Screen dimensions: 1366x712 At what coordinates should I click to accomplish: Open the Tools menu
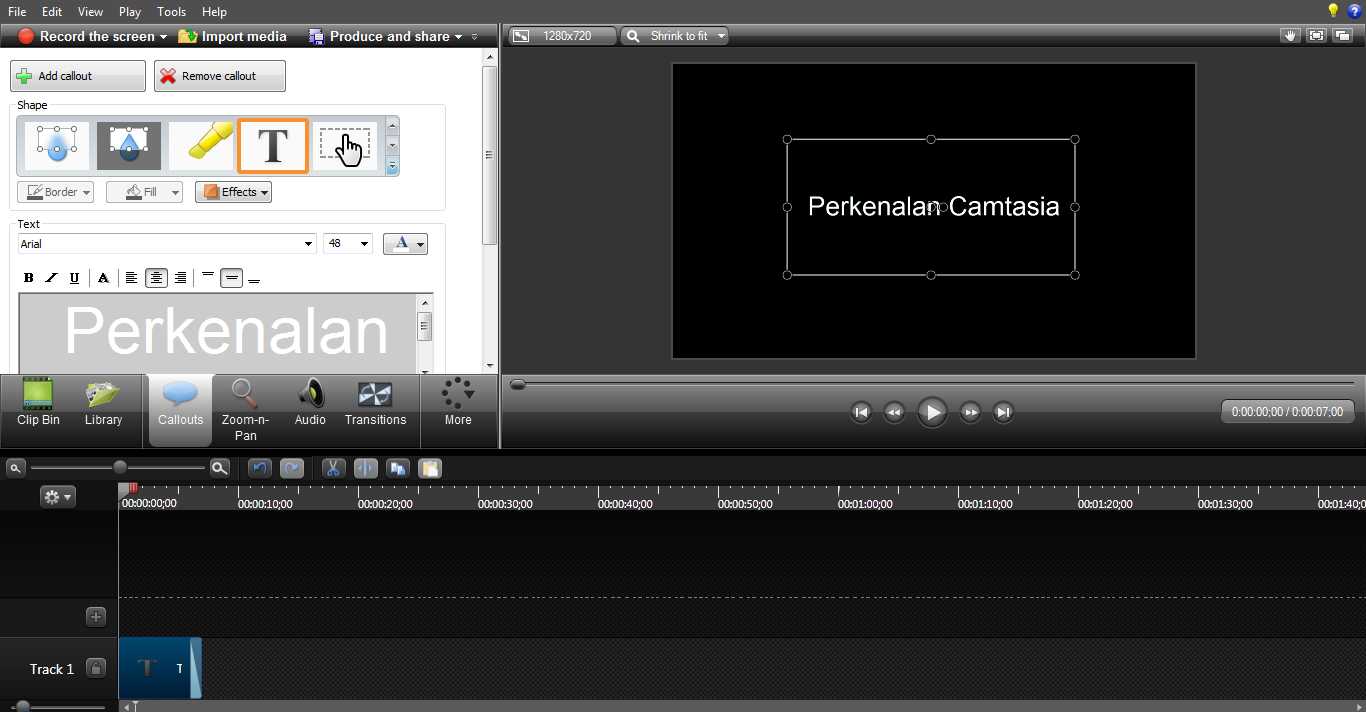point(171,11)
